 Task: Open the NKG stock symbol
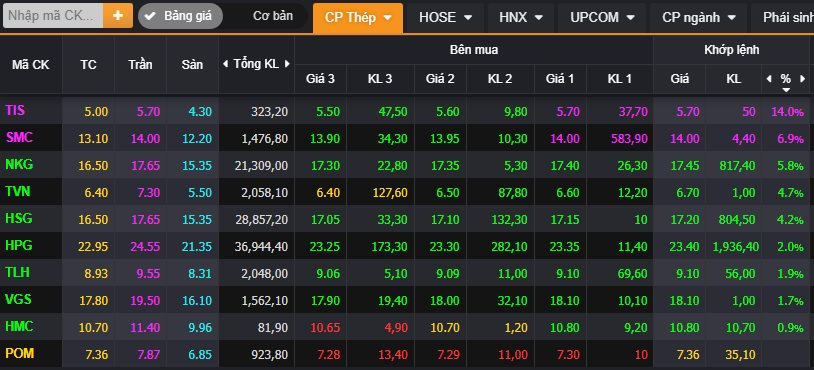(x=19, y=165)
